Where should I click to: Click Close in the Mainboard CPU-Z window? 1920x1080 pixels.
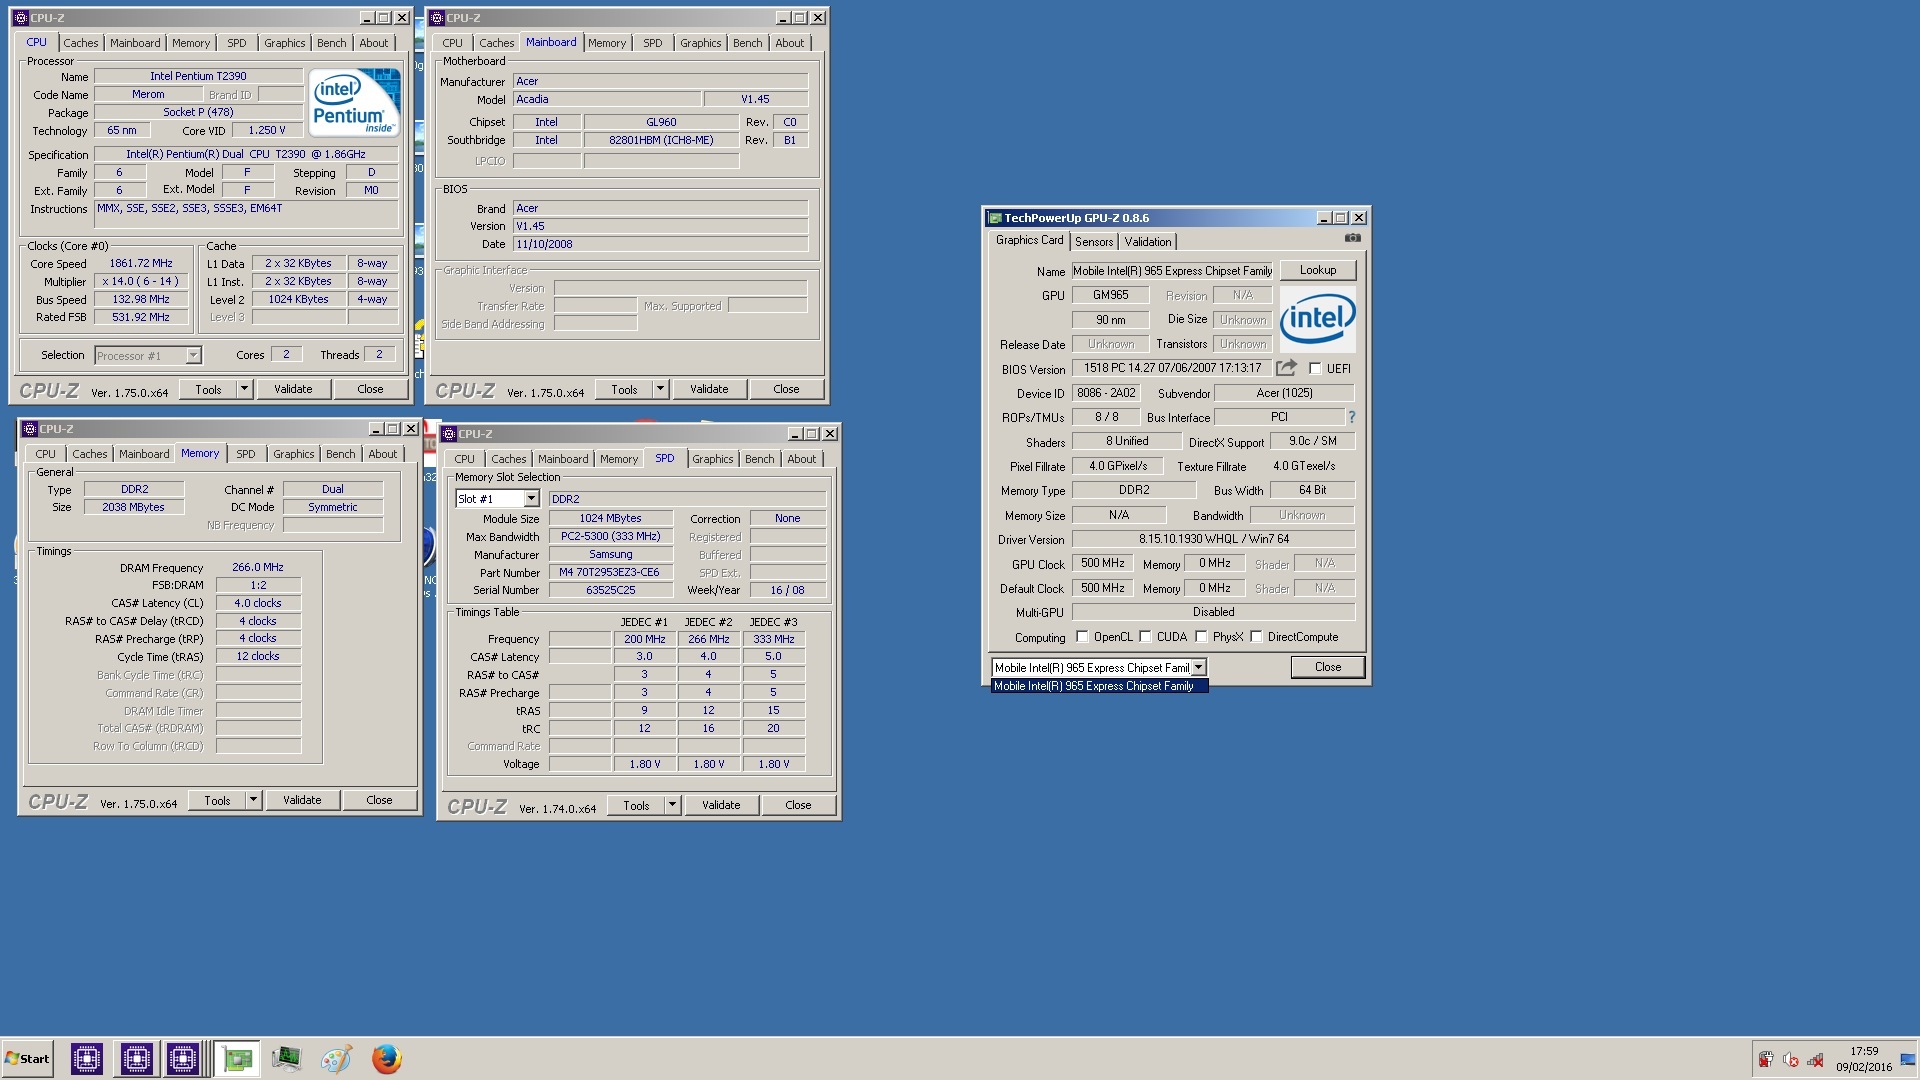(x=786, y=389)
